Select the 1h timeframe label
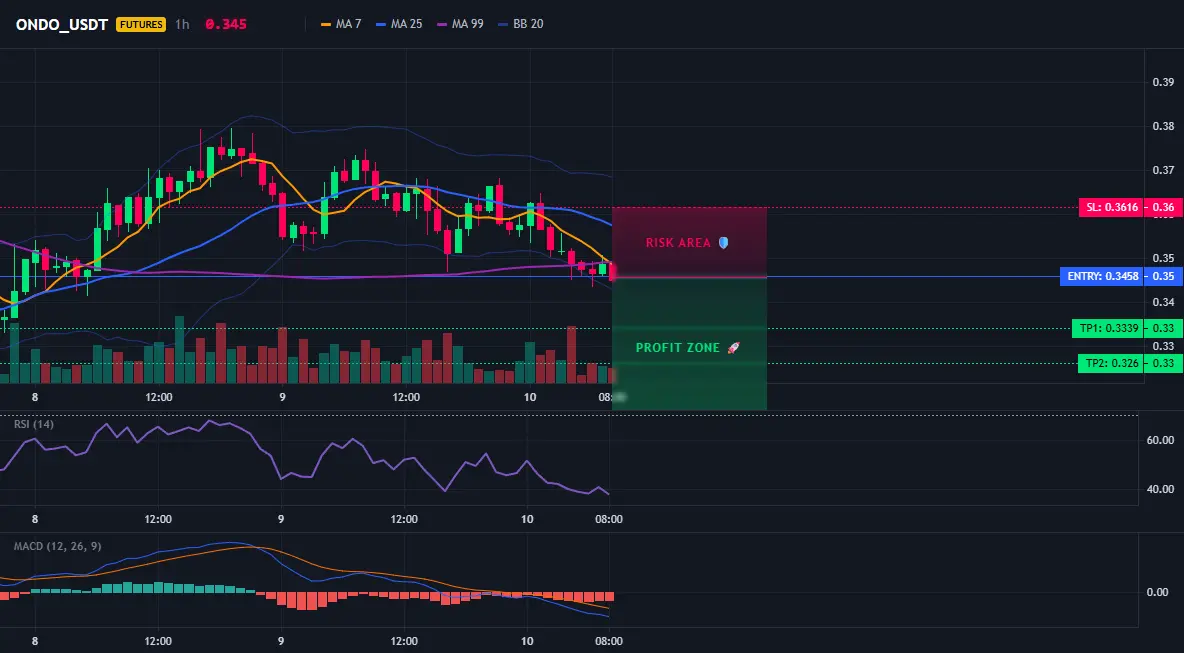 click(x=182, y=24)
